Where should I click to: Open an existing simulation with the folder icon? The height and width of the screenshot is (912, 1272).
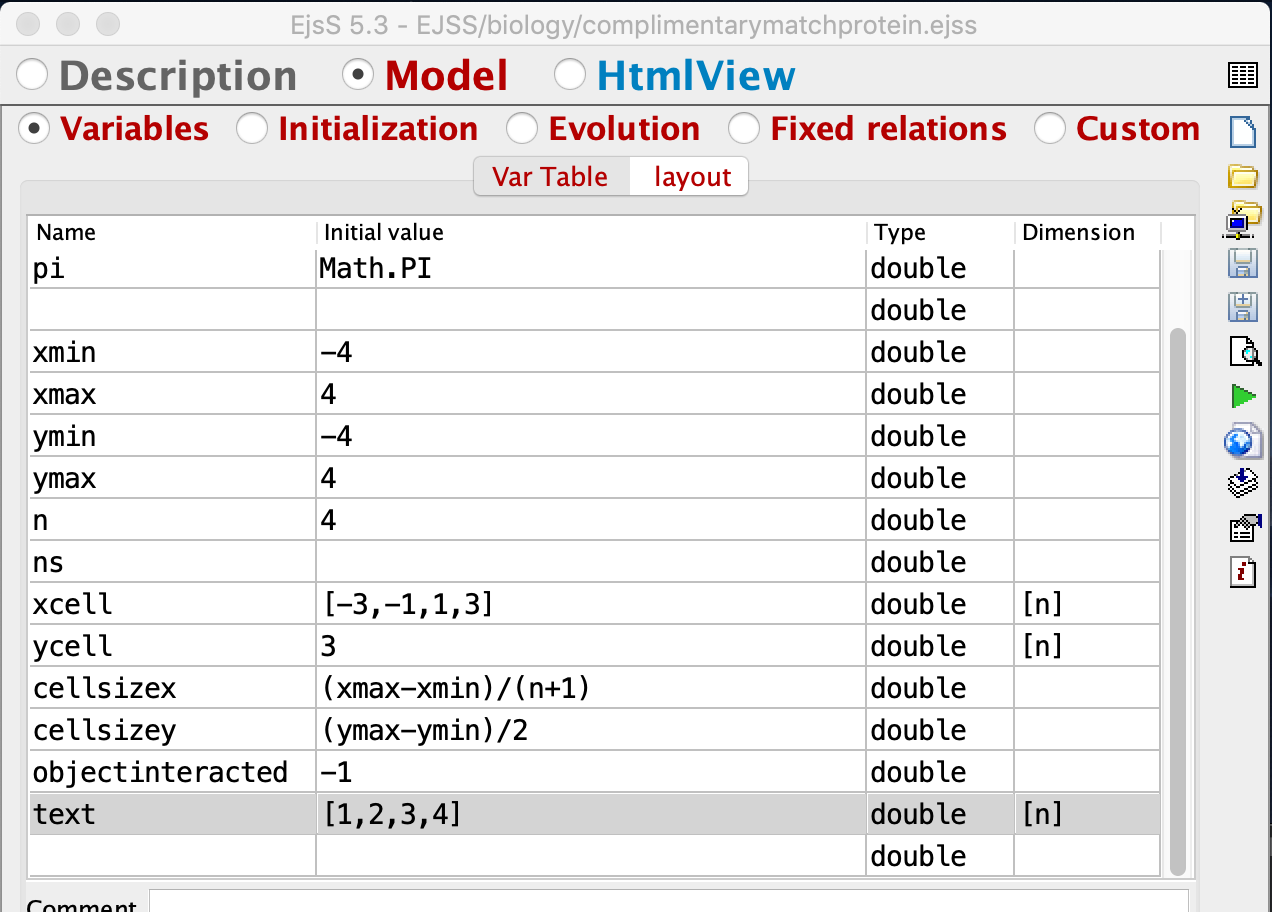(1242, 177)
